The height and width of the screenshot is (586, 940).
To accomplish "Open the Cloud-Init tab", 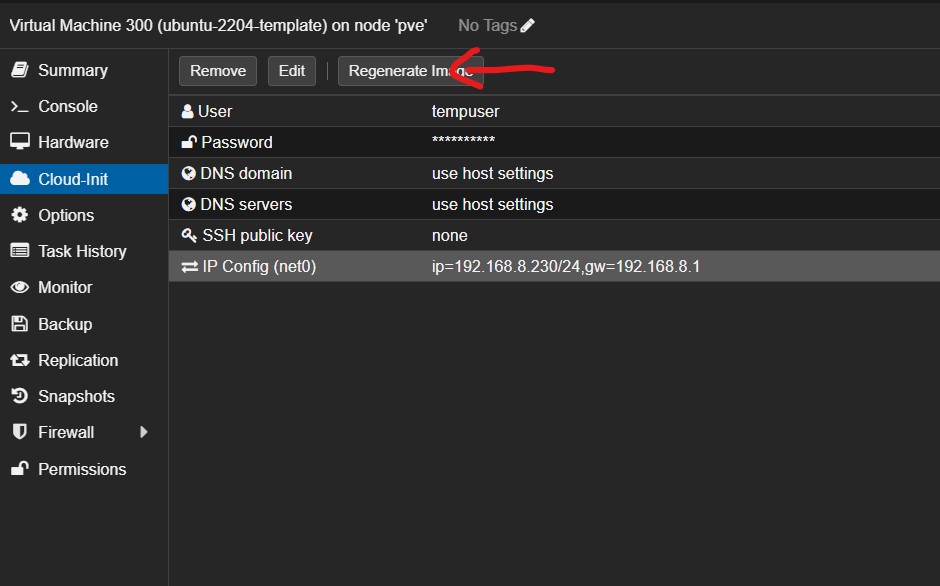I will [x=72, y=179].
